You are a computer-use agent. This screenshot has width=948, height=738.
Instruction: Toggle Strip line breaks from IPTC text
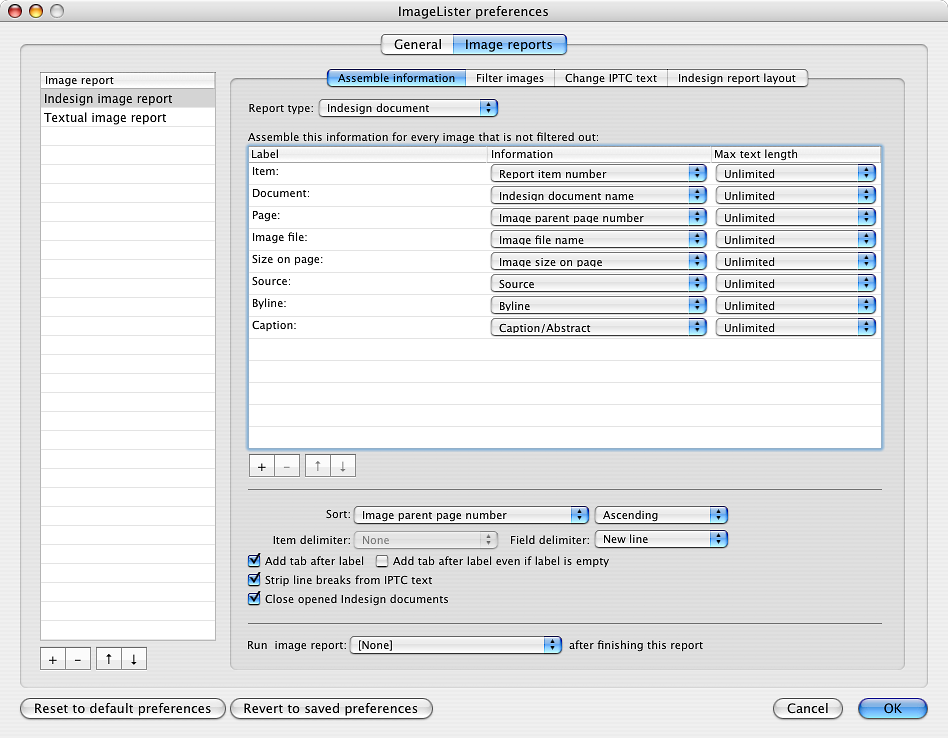click(255, 580)
